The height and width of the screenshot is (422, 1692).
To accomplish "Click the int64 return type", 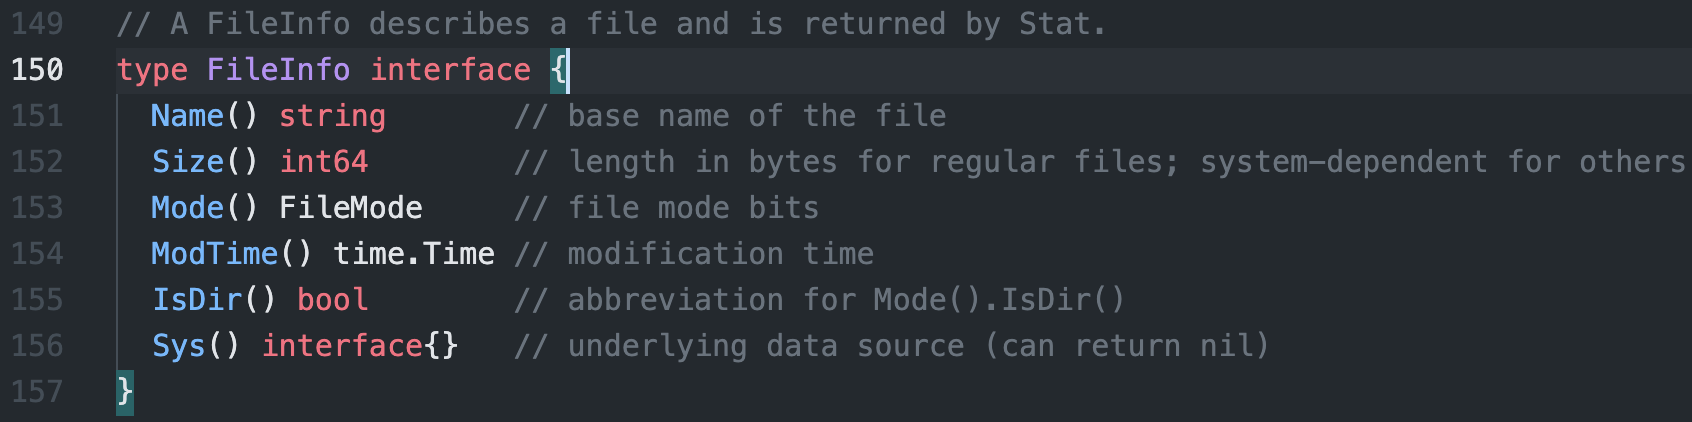I will pyautogui.click(x=324, y=162).
